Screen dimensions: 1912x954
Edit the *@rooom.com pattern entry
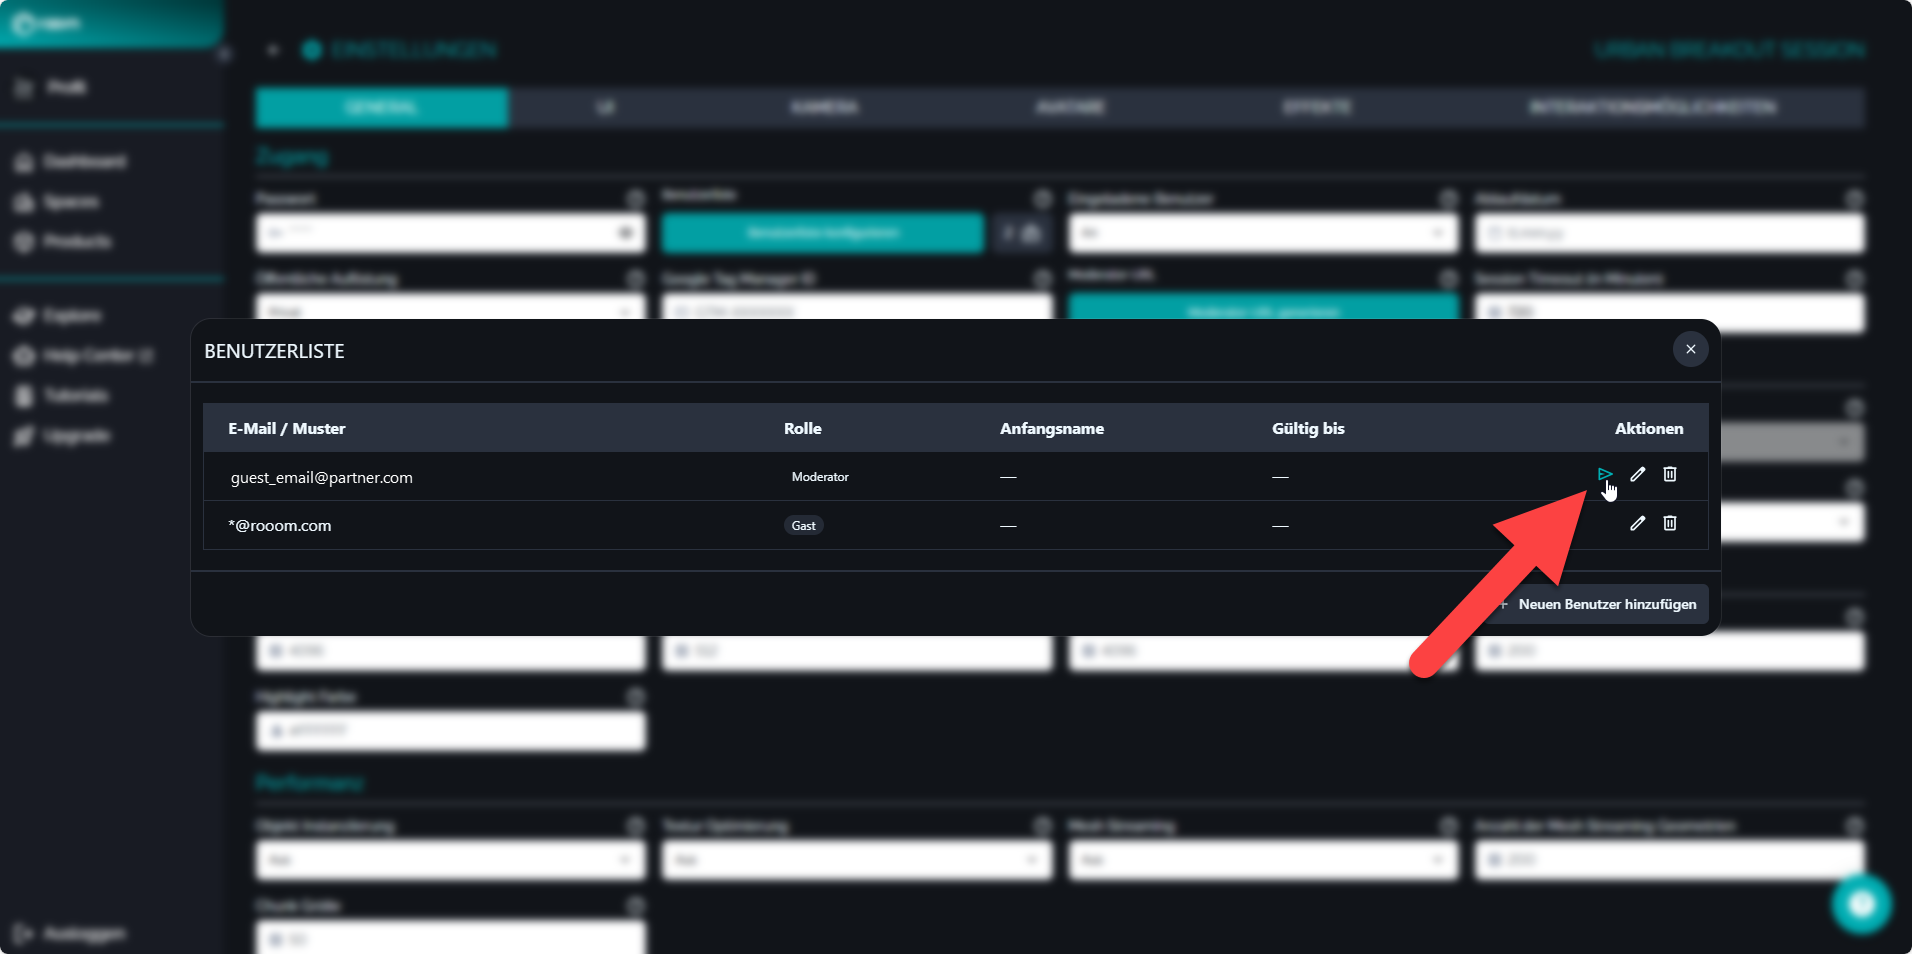click(x=1637, y=523)
